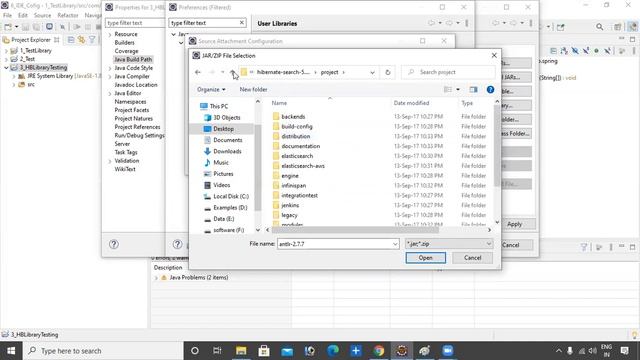
Task: Open notification center icon
Action: pos(624,351)
